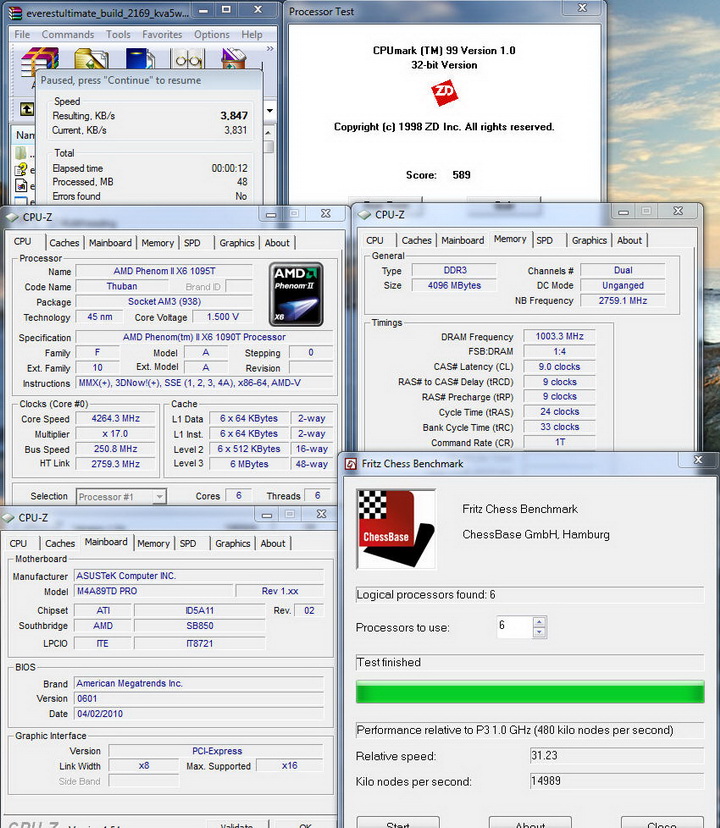This screenshot has width=720, height=828.
Task: Open the WinRAR address bar dropdown arrow
Action: pyautogui.click(x=270, y=111)
